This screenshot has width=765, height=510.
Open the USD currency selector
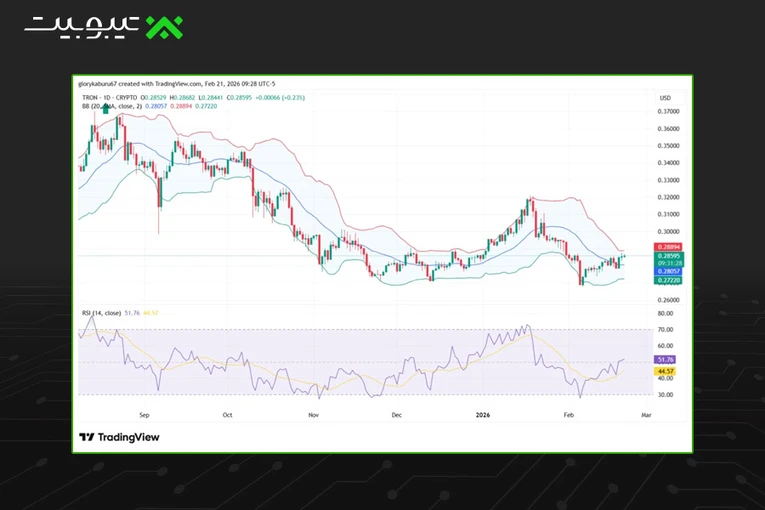tap(665, 98)
